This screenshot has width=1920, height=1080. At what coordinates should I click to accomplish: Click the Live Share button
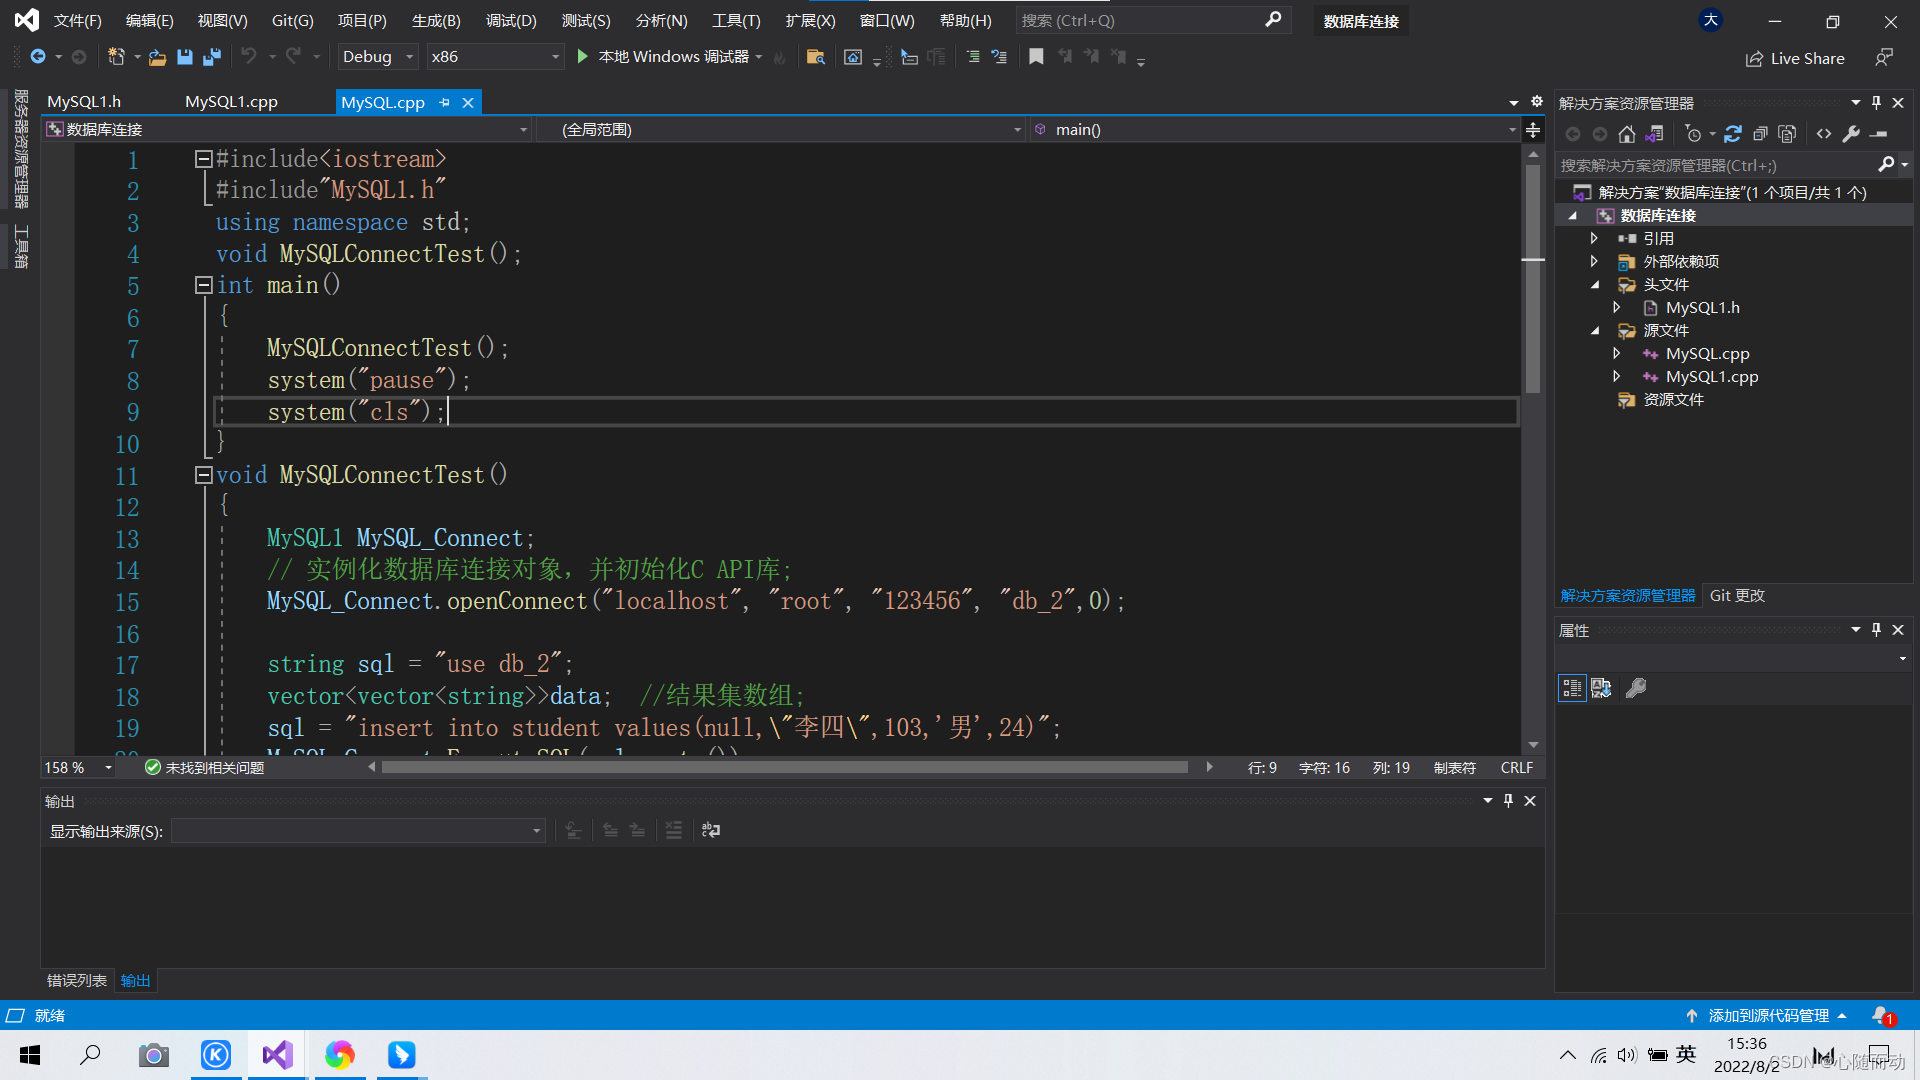(1795, 59)
